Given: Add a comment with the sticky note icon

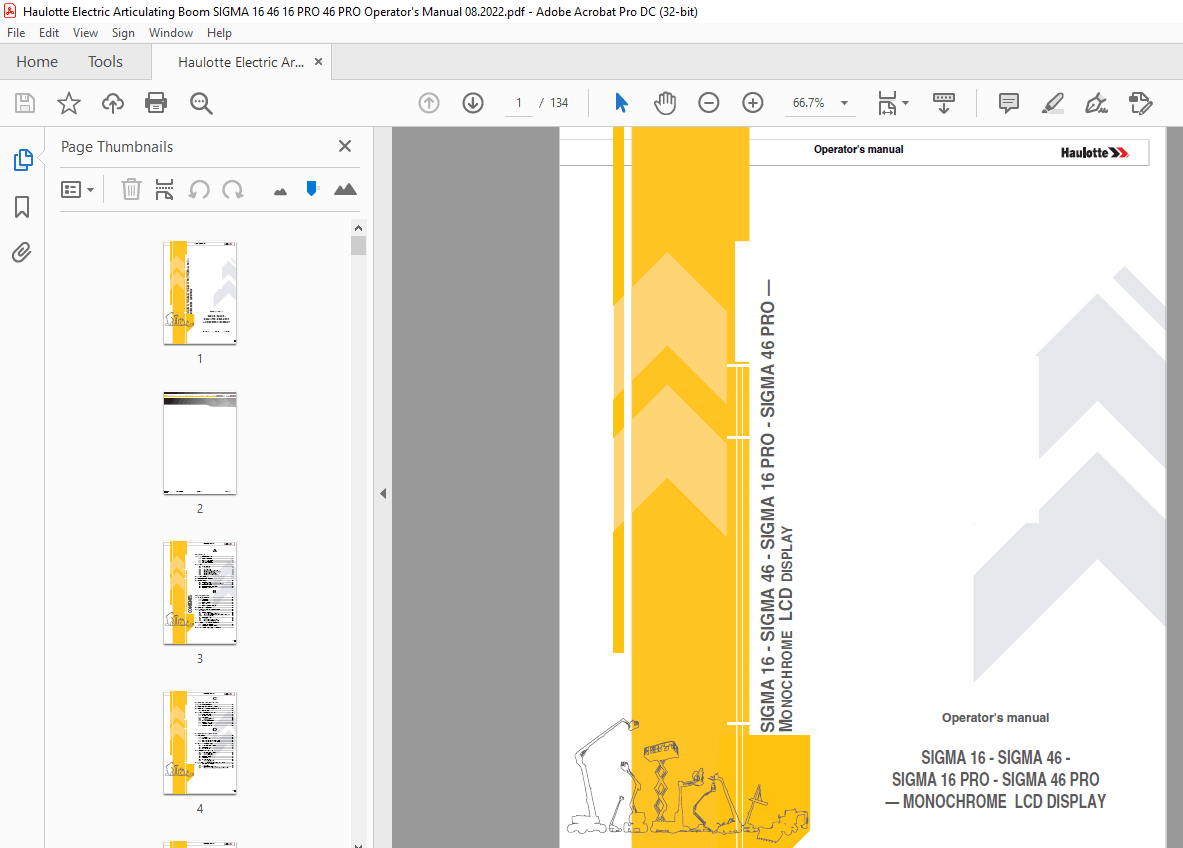Looking at the screenshot, I should 1009,103.
